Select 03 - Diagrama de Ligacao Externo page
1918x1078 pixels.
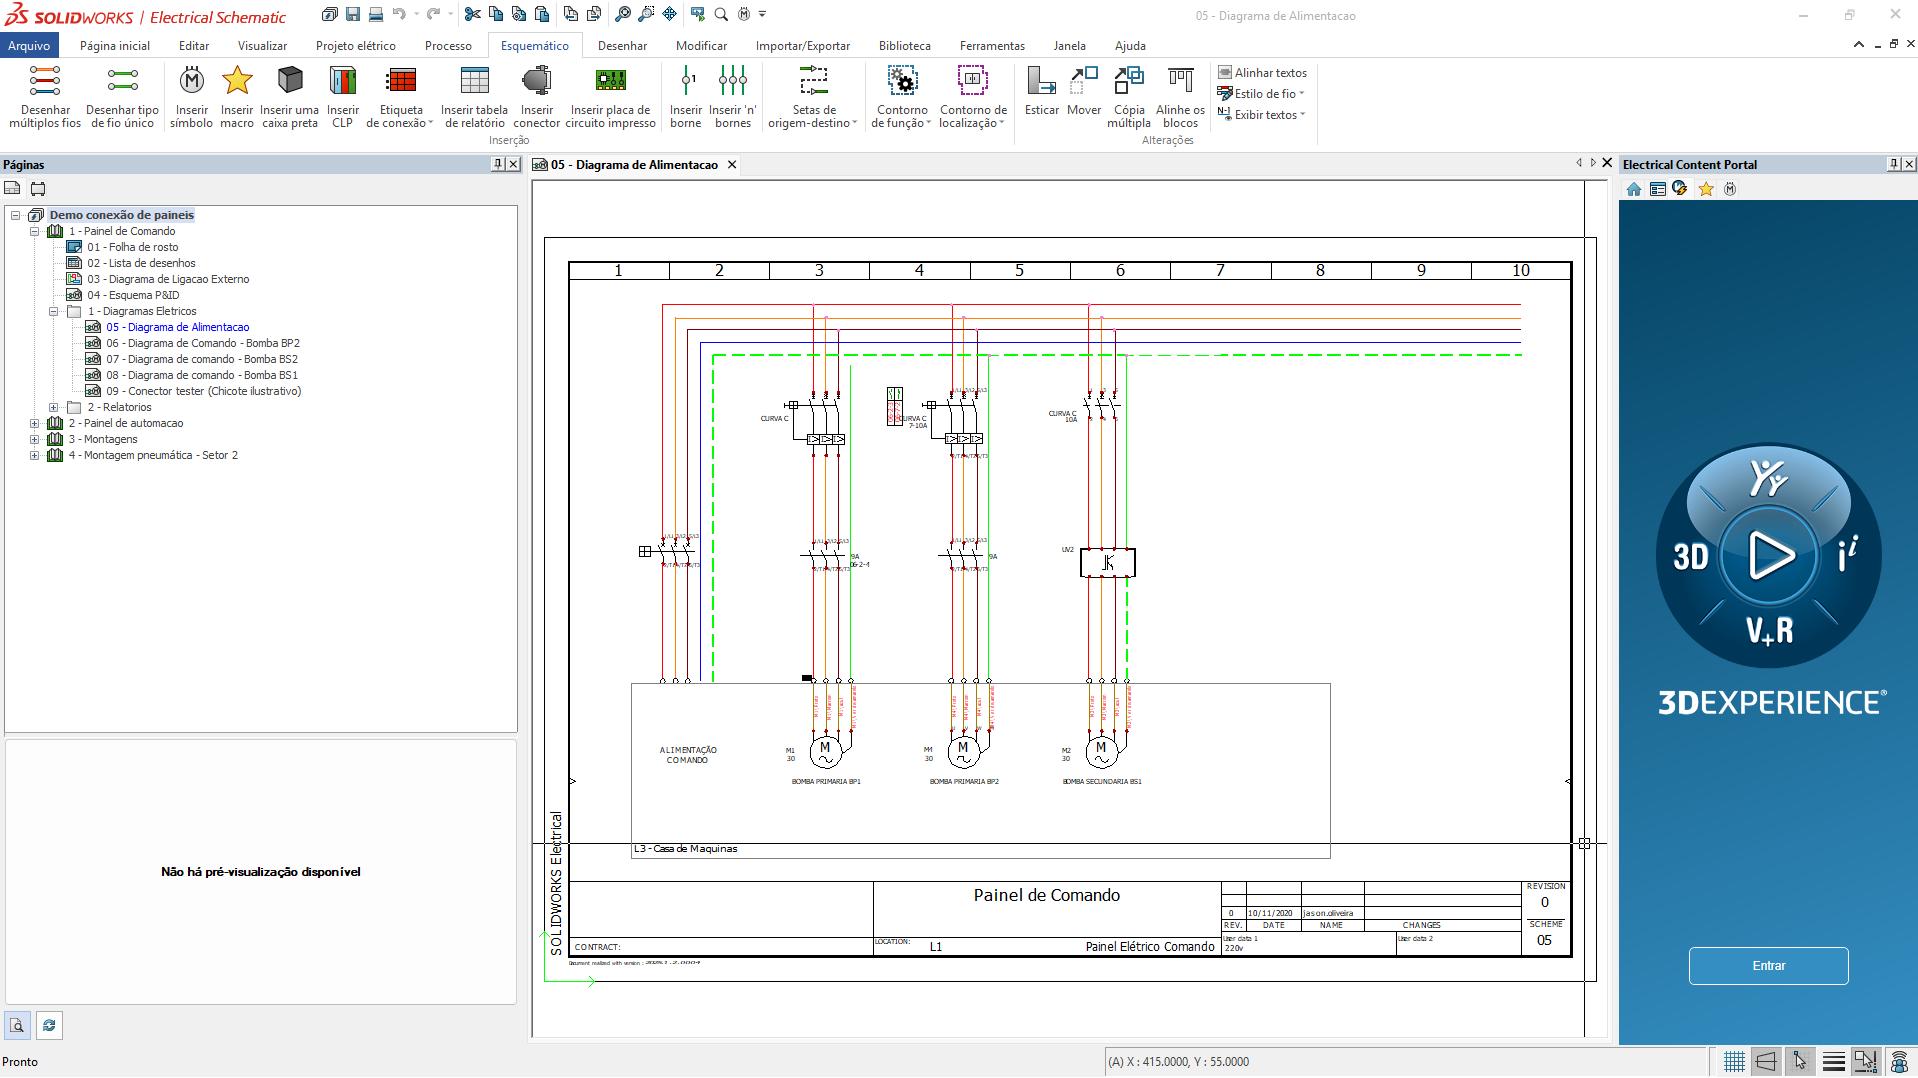(168, 279)
